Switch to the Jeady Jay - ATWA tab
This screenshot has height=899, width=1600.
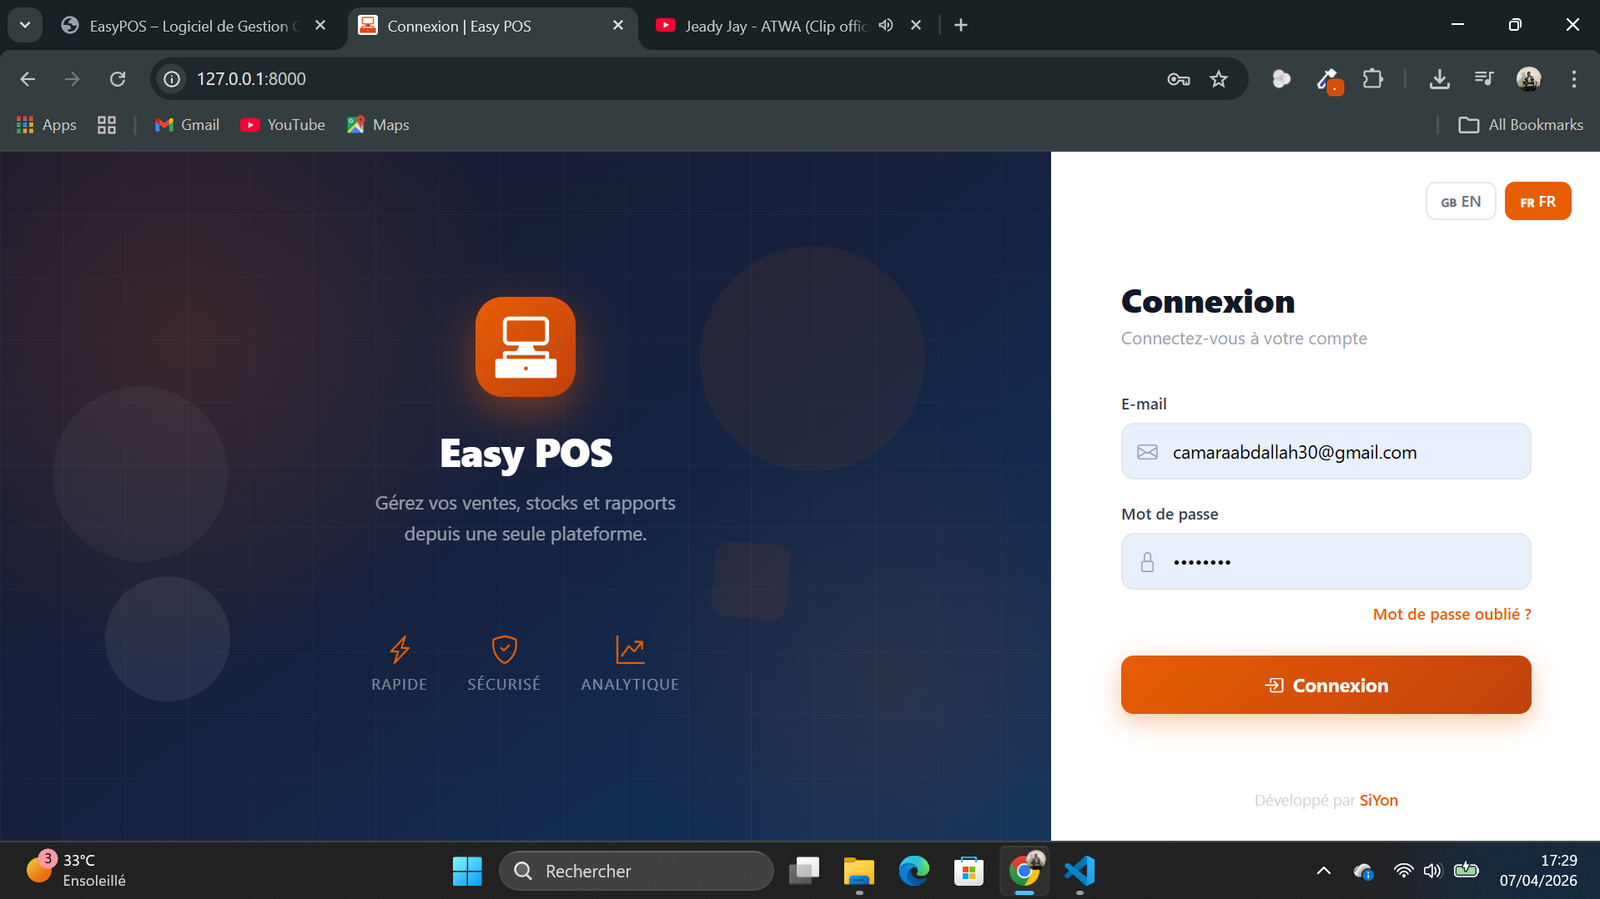pos(775,26)
